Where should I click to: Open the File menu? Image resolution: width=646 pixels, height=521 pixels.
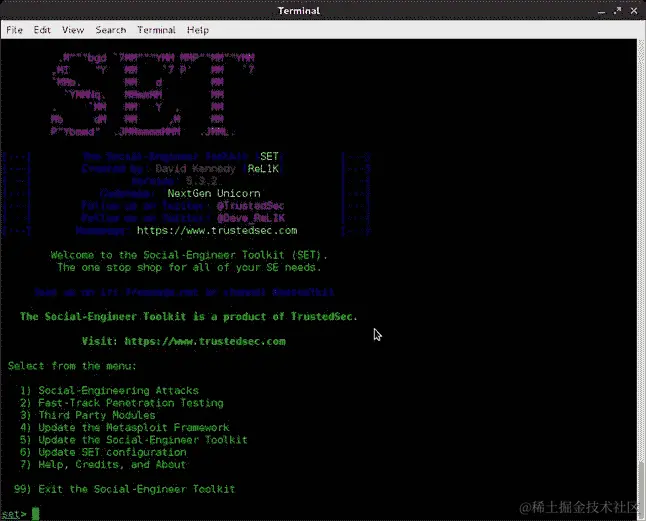tap(14, 30)
